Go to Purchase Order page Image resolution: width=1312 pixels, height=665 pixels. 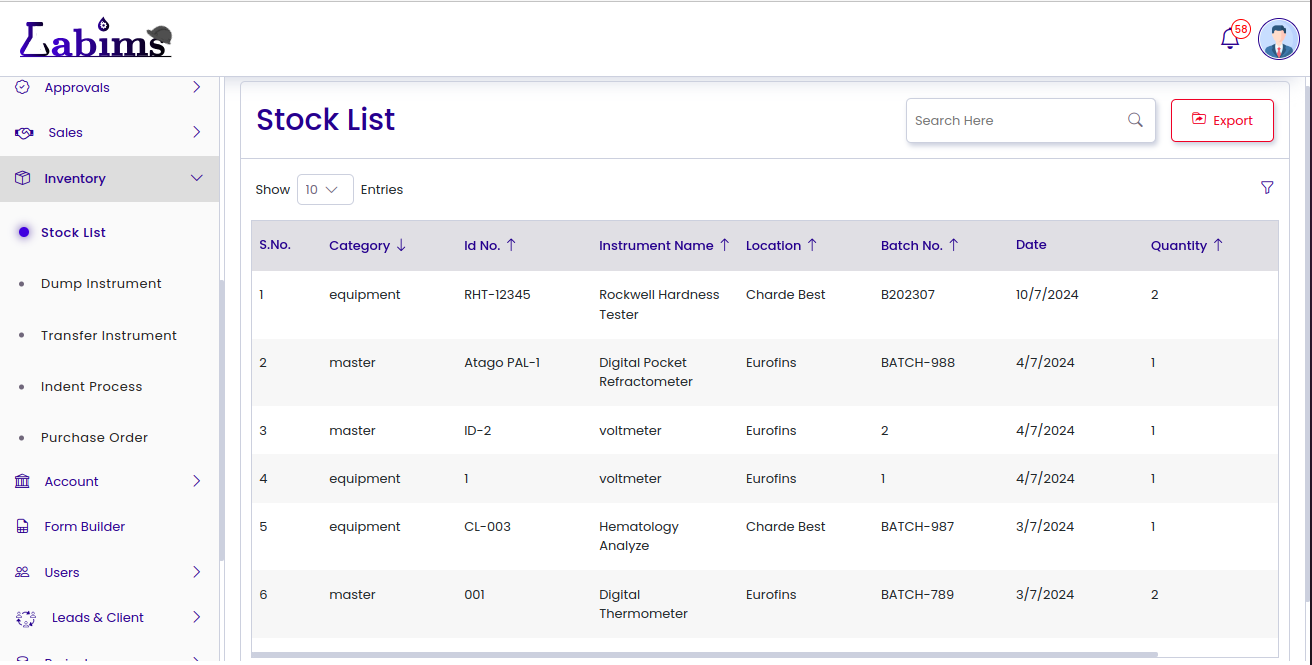pyautogui.click(x=94, y=437)
